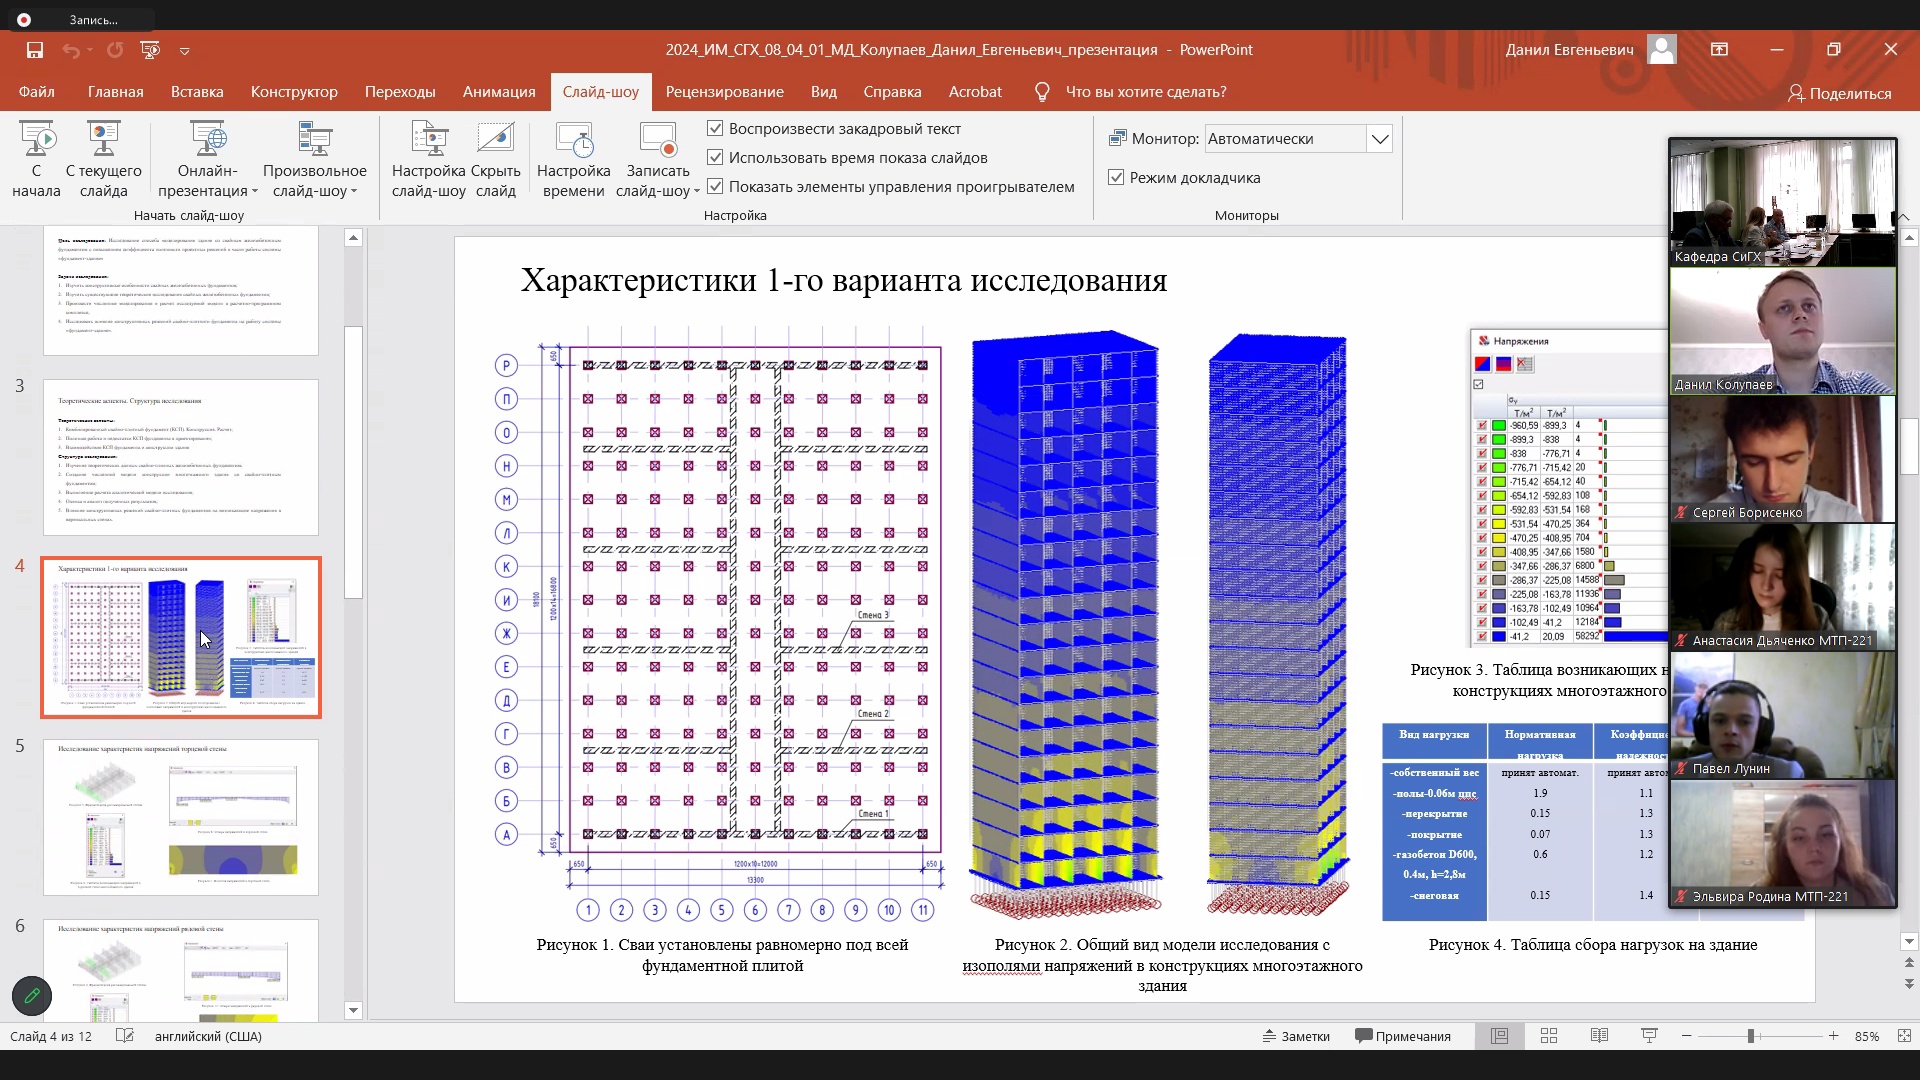
Task: Switch to the Вид tab
Action: [x=824, y=92]
